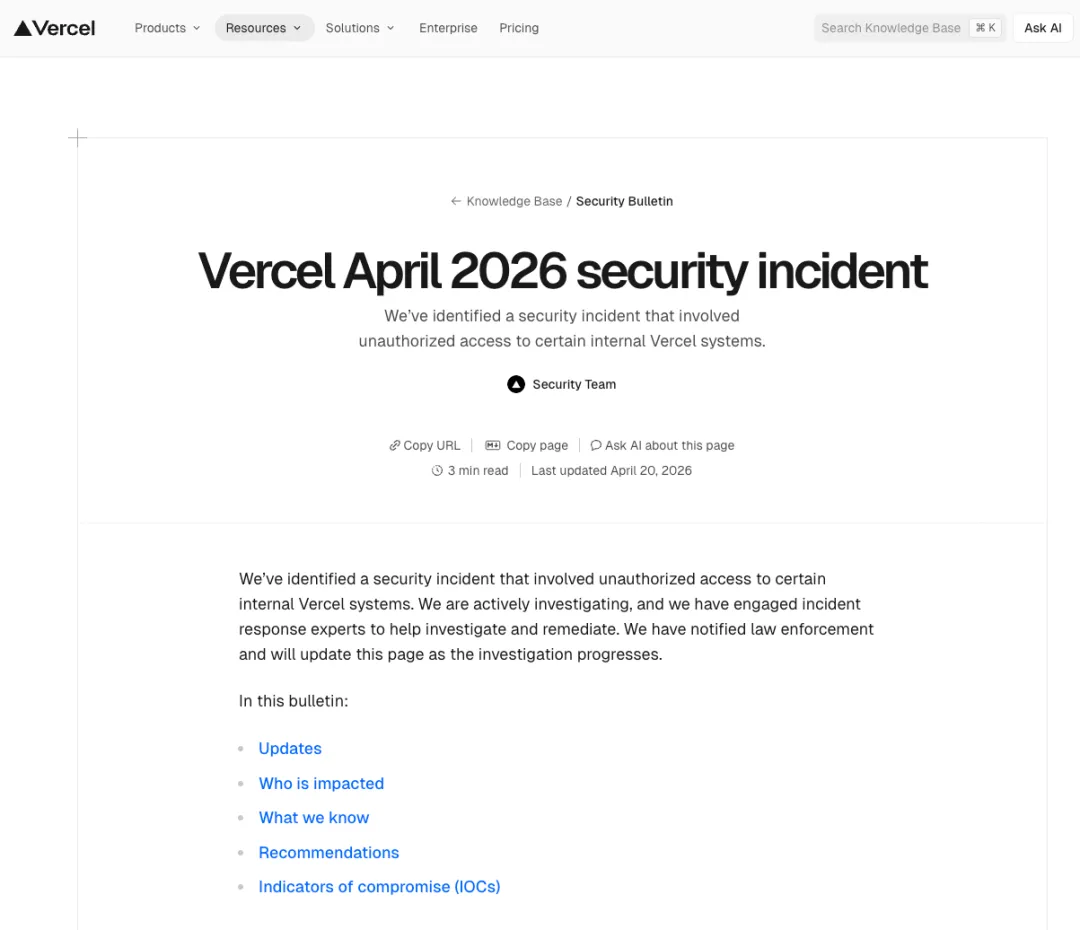Click the back arrow beside Knowledge Base
This screenshot has width=1080, height=930.
(x=456, y=201)
